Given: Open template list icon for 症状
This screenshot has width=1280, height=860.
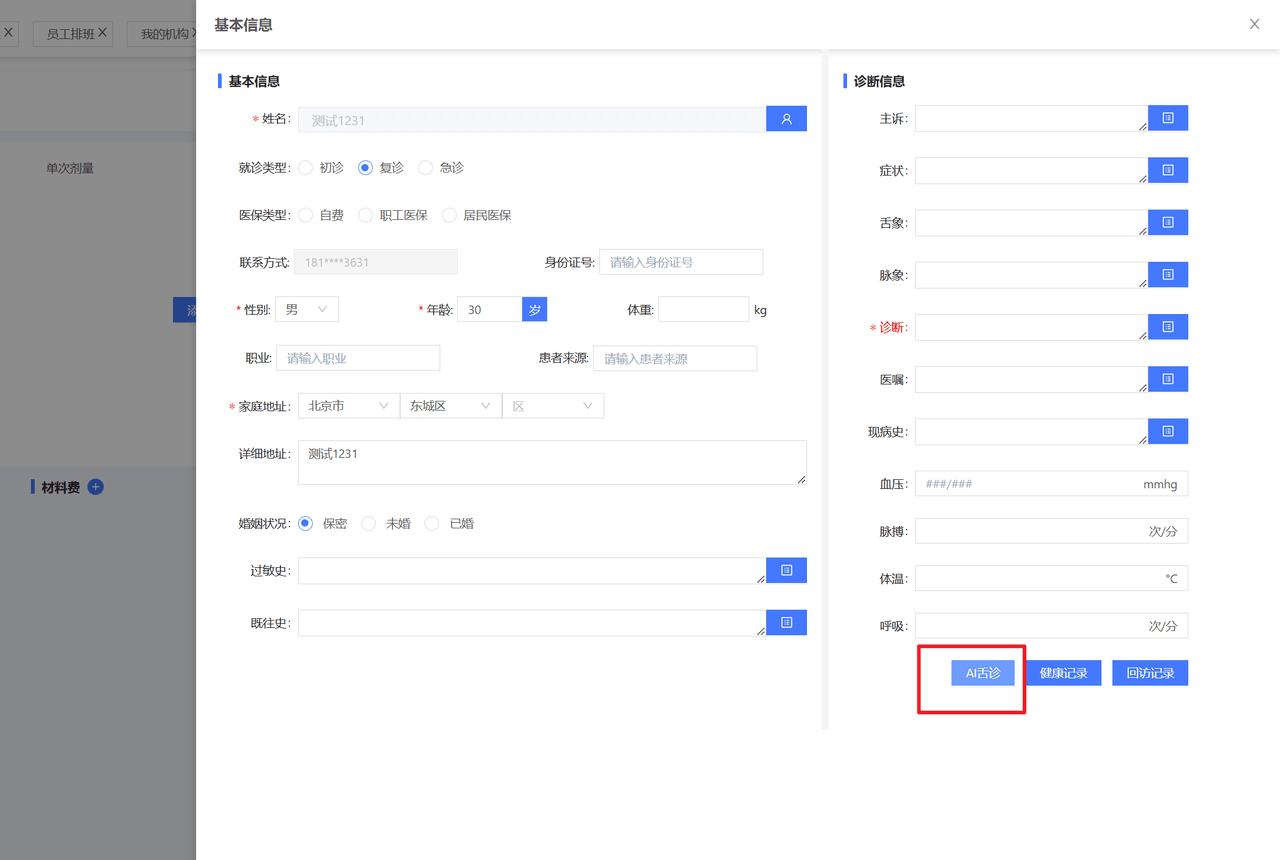Looking at the screenshot, I should 1168,170.
